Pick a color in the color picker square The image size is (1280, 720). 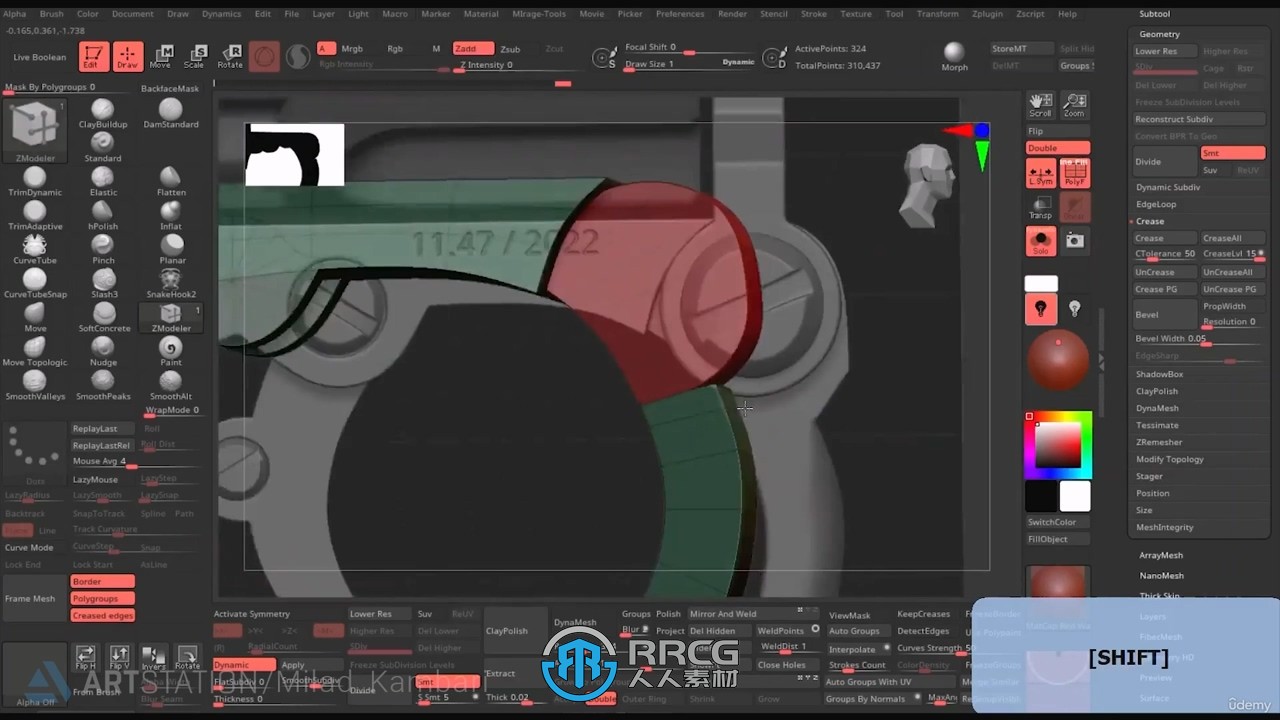[x=1057, y=444]
